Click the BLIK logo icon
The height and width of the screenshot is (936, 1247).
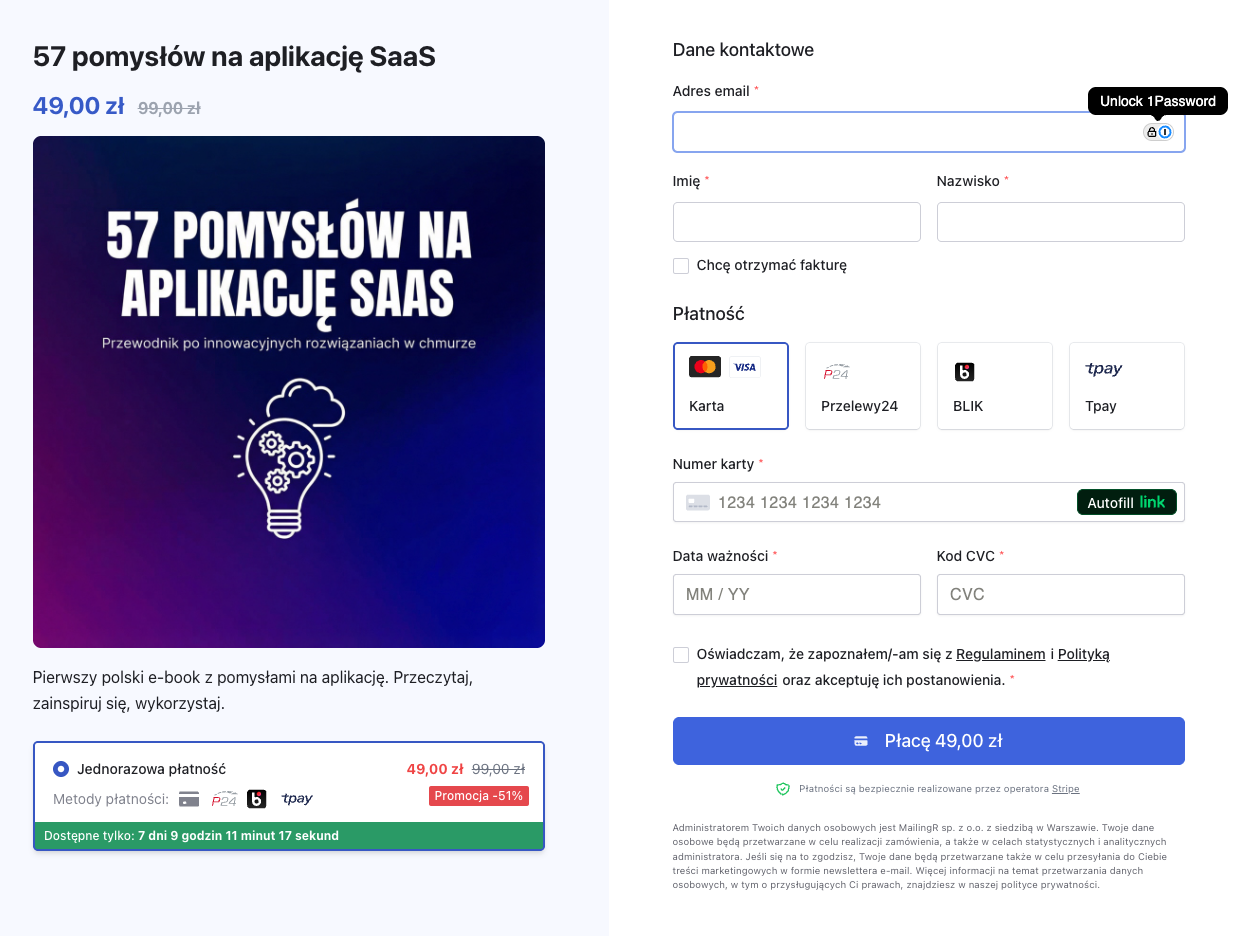point(964,372)
